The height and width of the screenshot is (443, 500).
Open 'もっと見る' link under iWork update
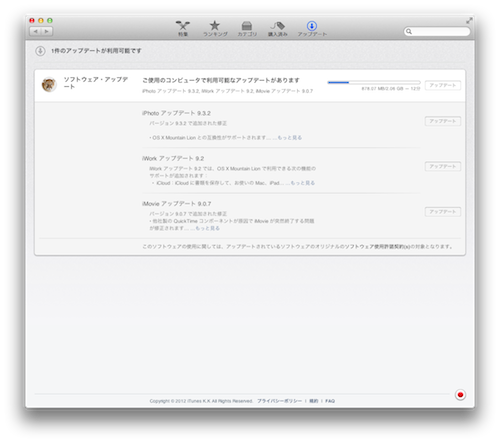pyautogui.click(x=303, y=183)
